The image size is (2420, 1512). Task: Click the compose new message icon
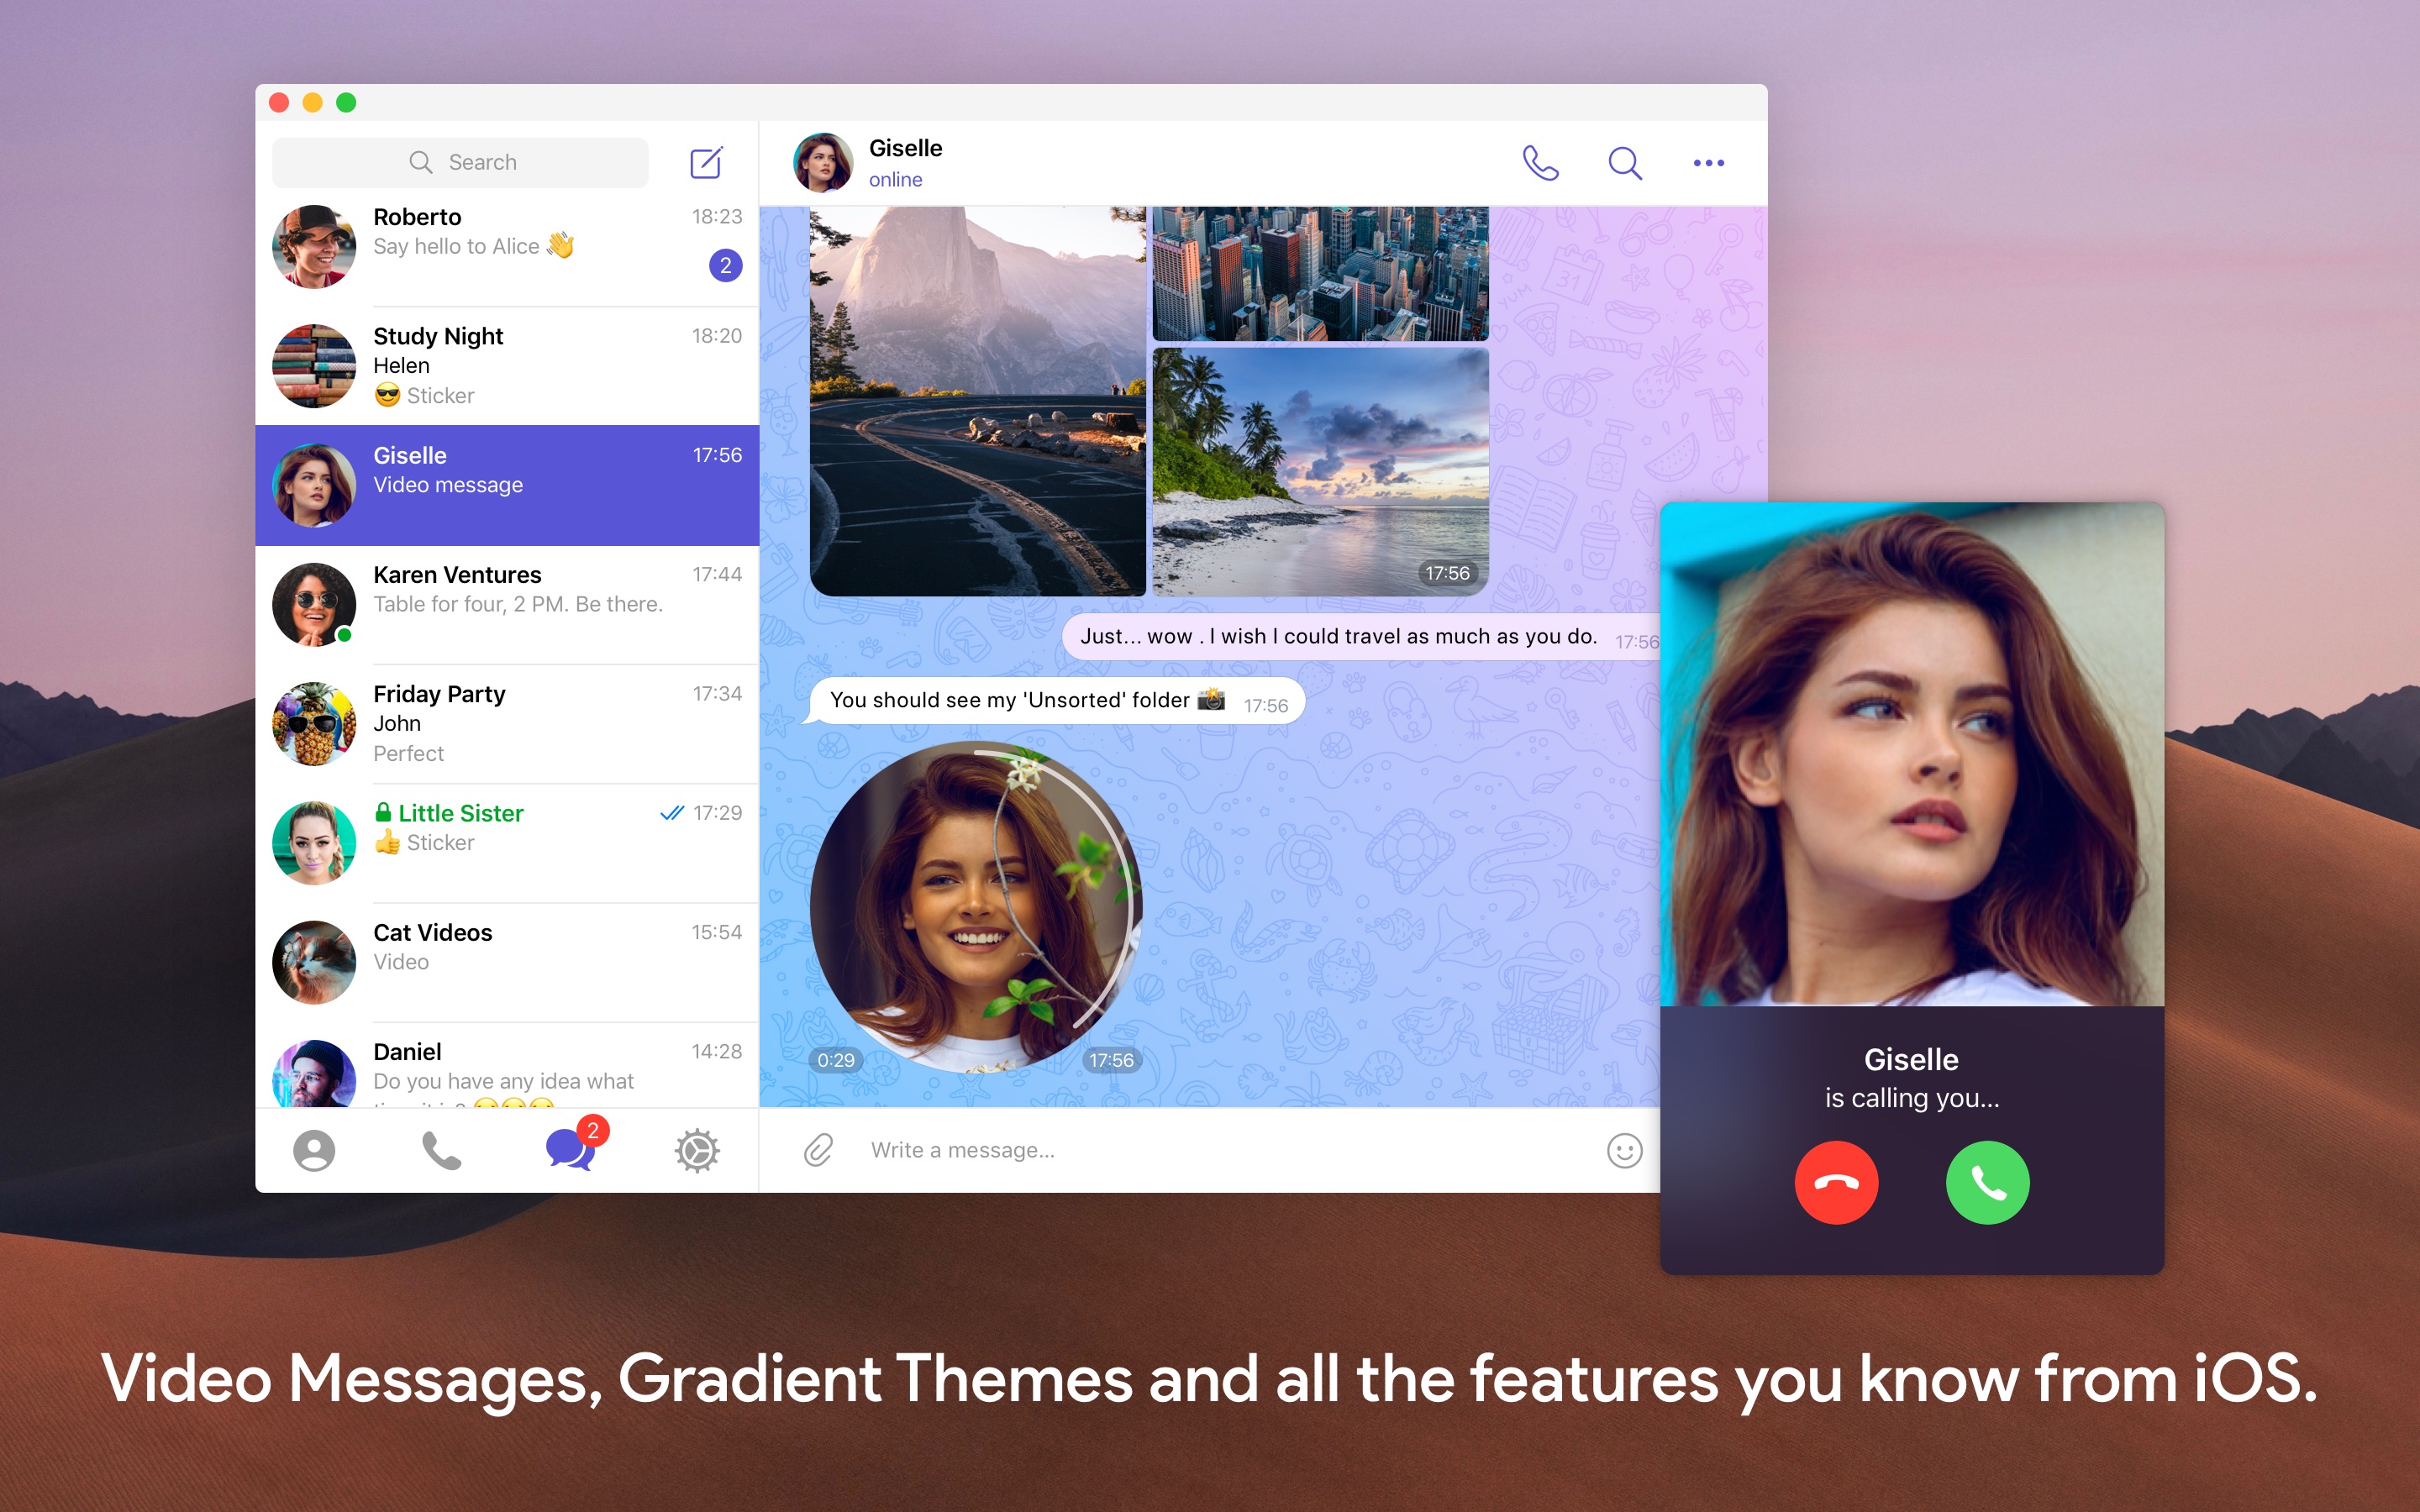(x=708, y=162)
